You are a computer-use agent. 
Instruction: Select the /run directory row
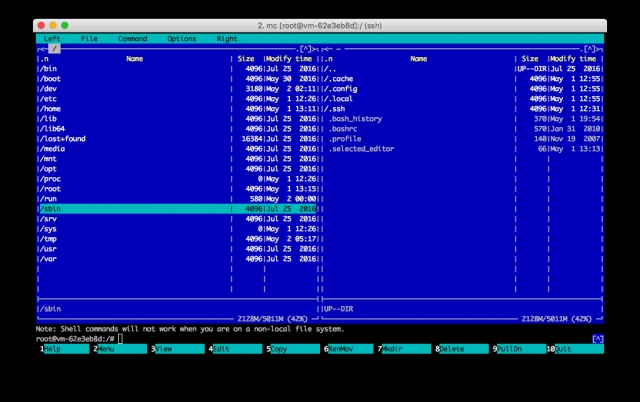point(178,199)
